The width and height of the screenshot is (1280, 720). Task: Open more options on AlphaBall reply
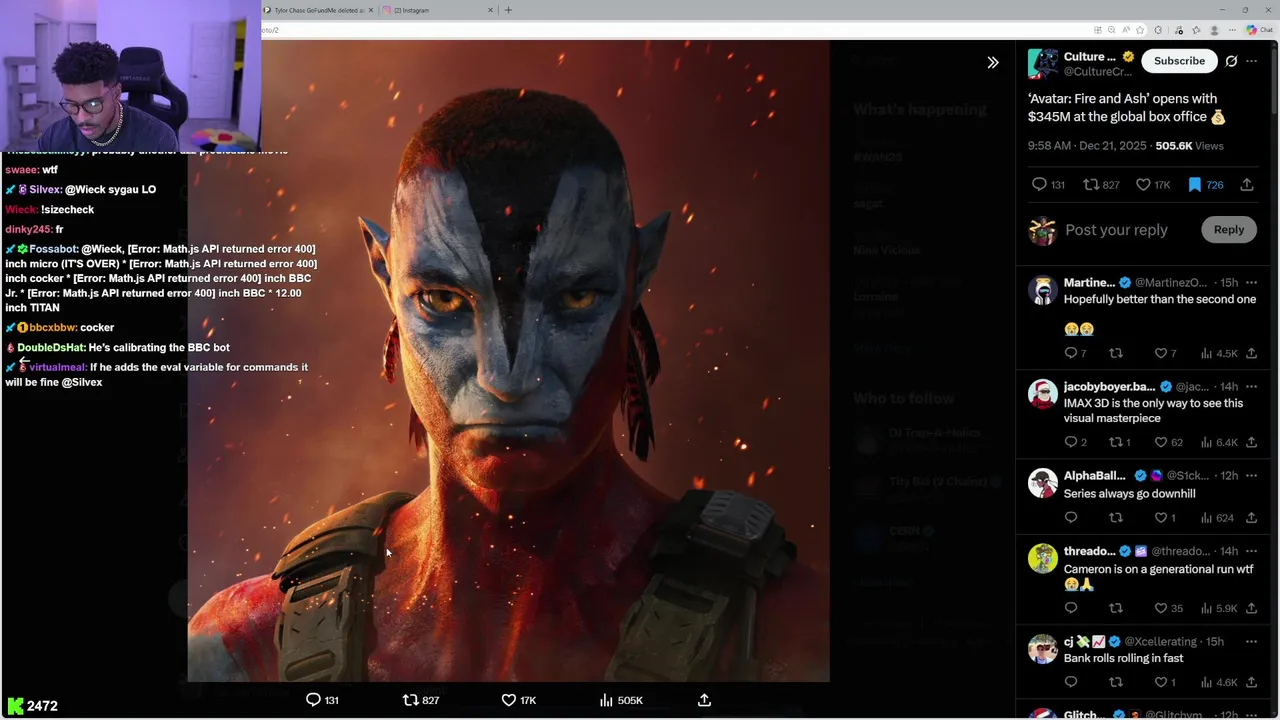[1251, 476]
